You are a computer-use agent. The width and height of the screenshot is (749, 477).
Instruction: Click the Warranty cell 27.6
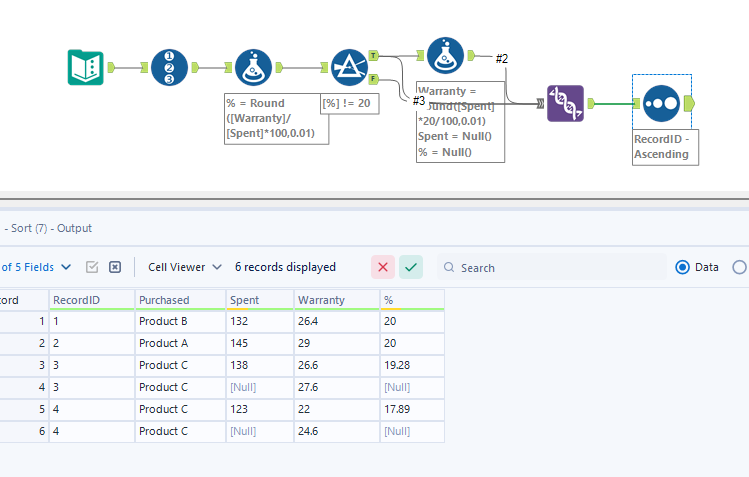337,387
